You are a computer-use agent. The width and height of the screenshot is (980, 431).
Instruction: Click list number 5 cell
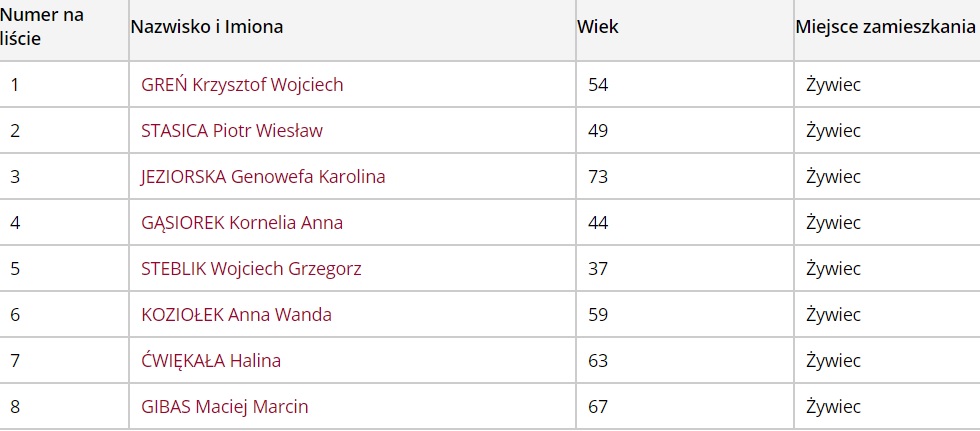(x=15, y=269)
